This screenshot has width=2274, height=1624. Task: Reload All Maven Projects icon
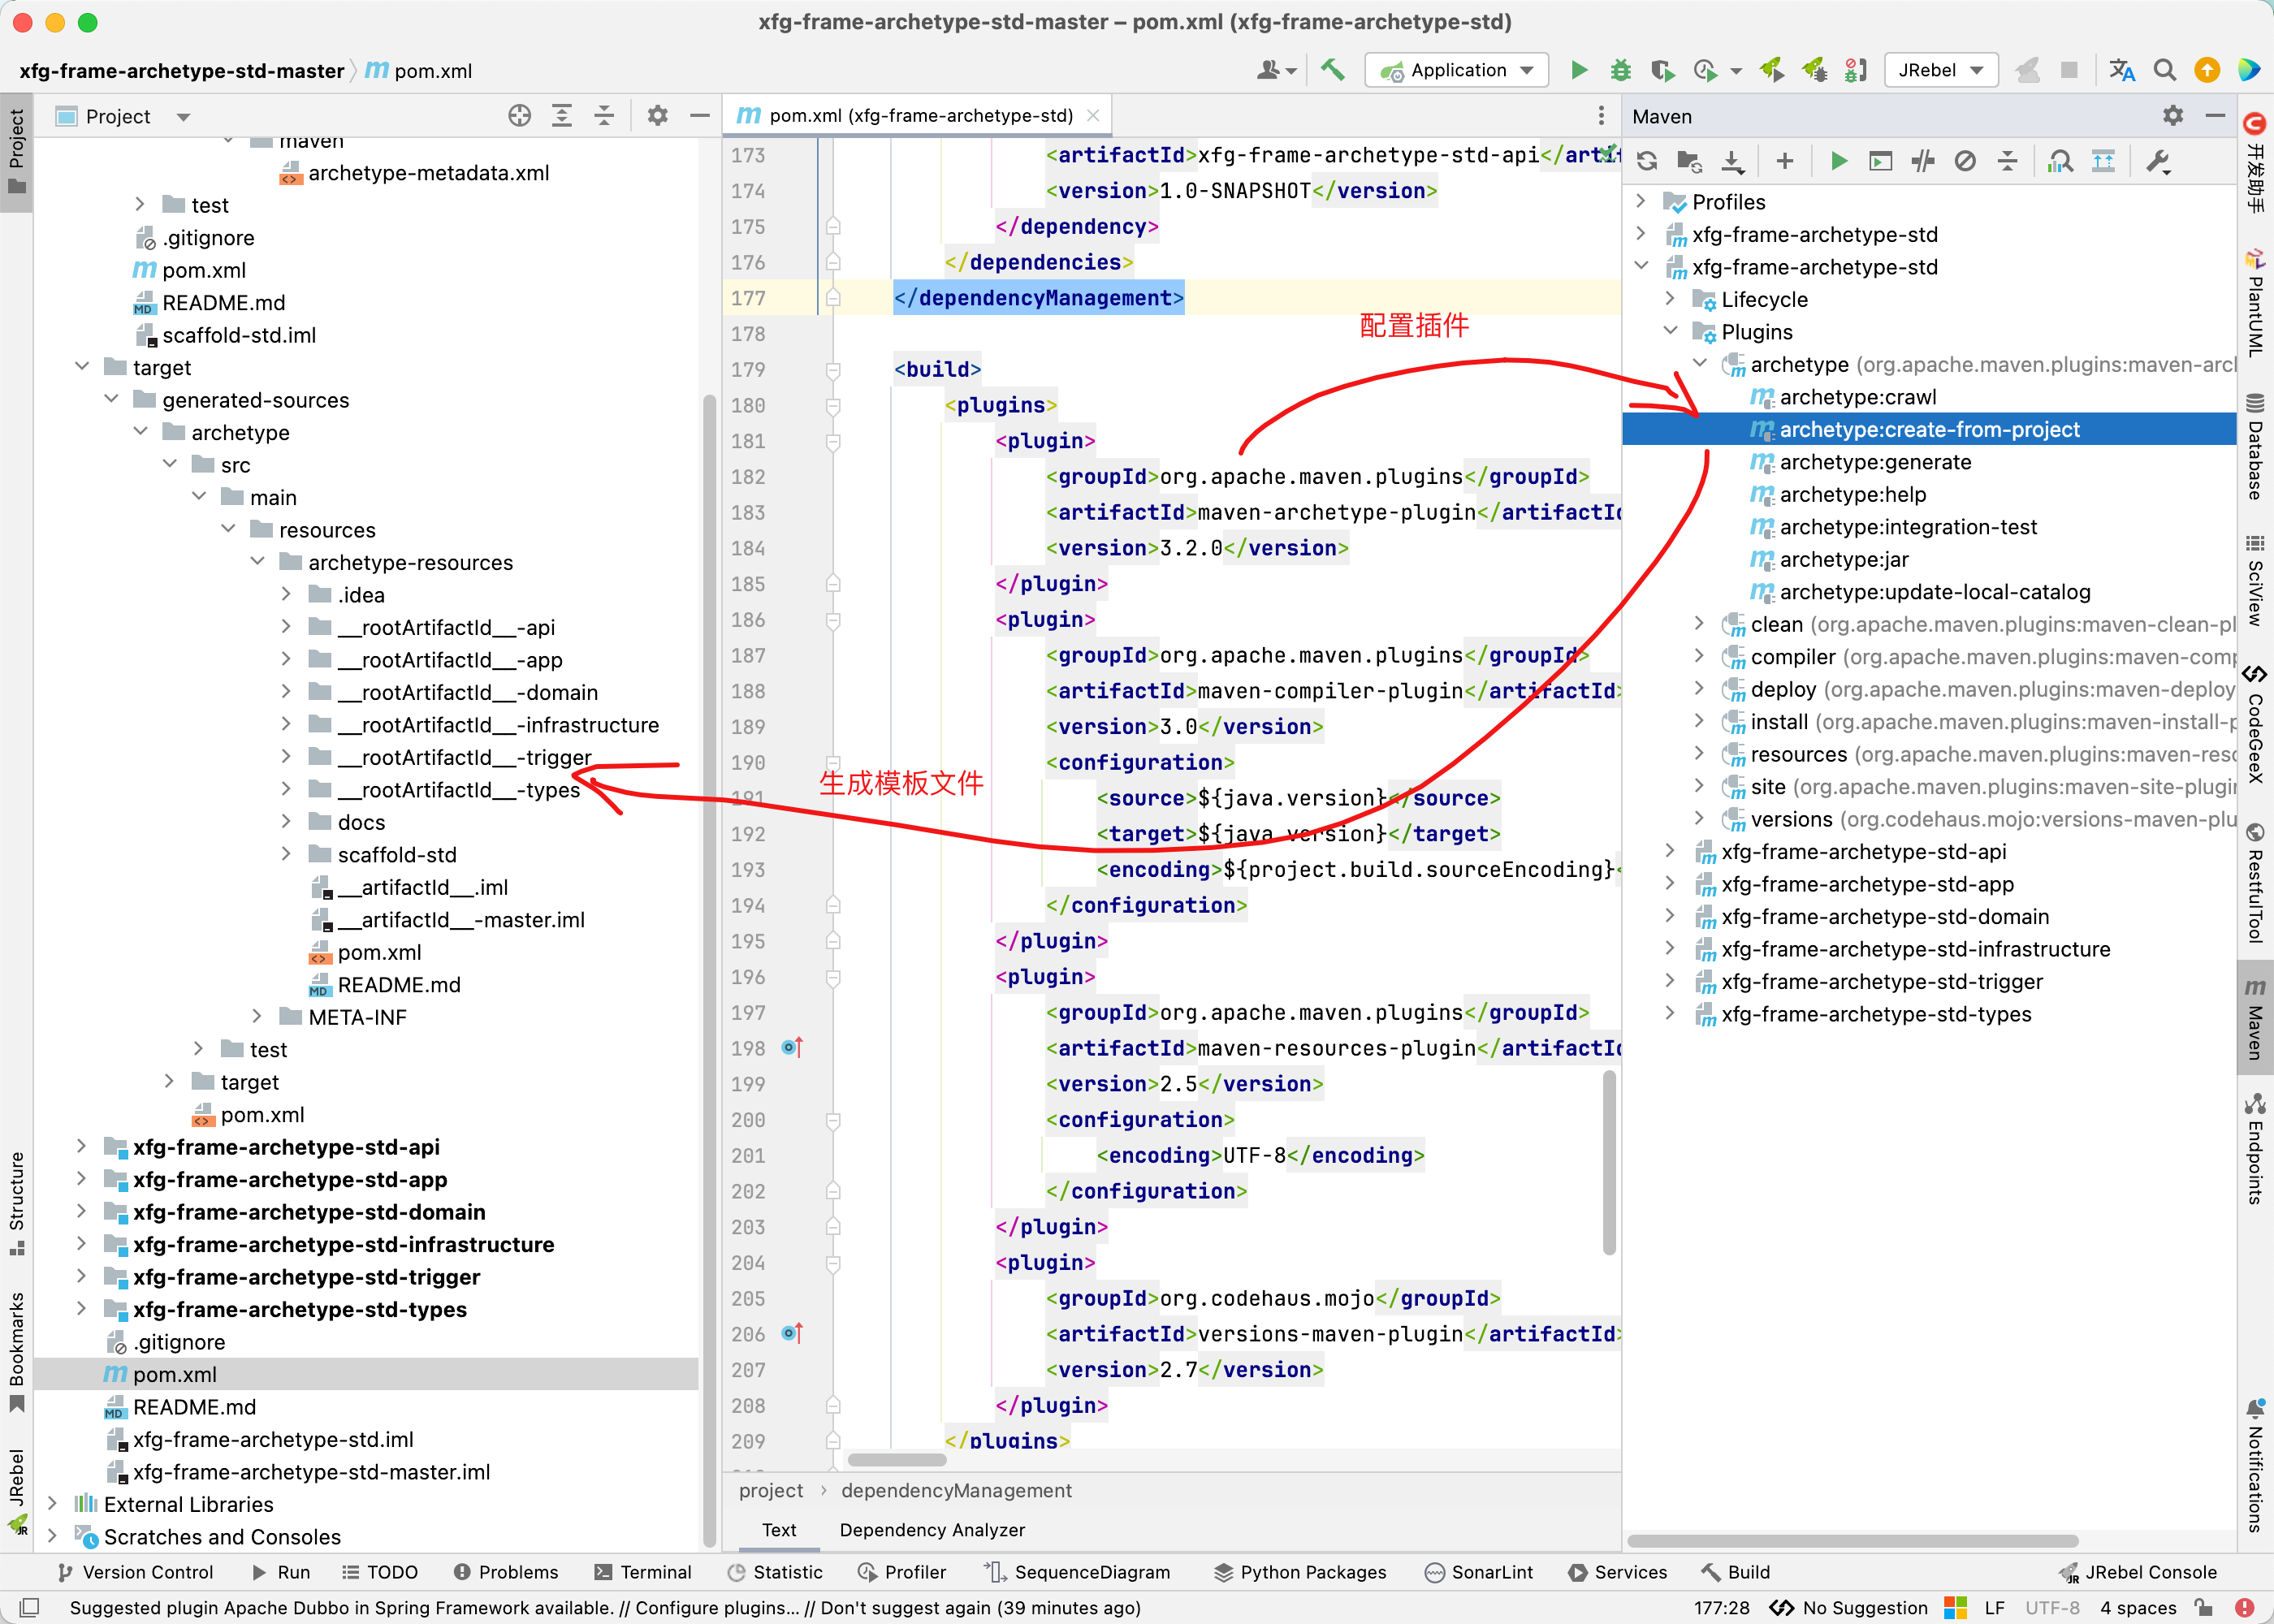[x=1647, y=161]
